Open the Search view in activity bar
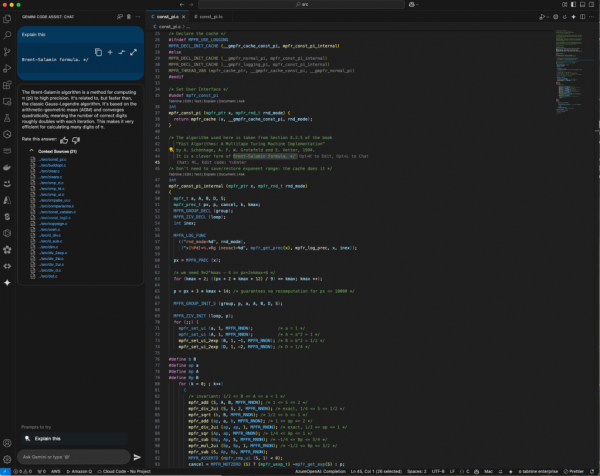The height and width of the screenshot is (476, 600). 8,33
